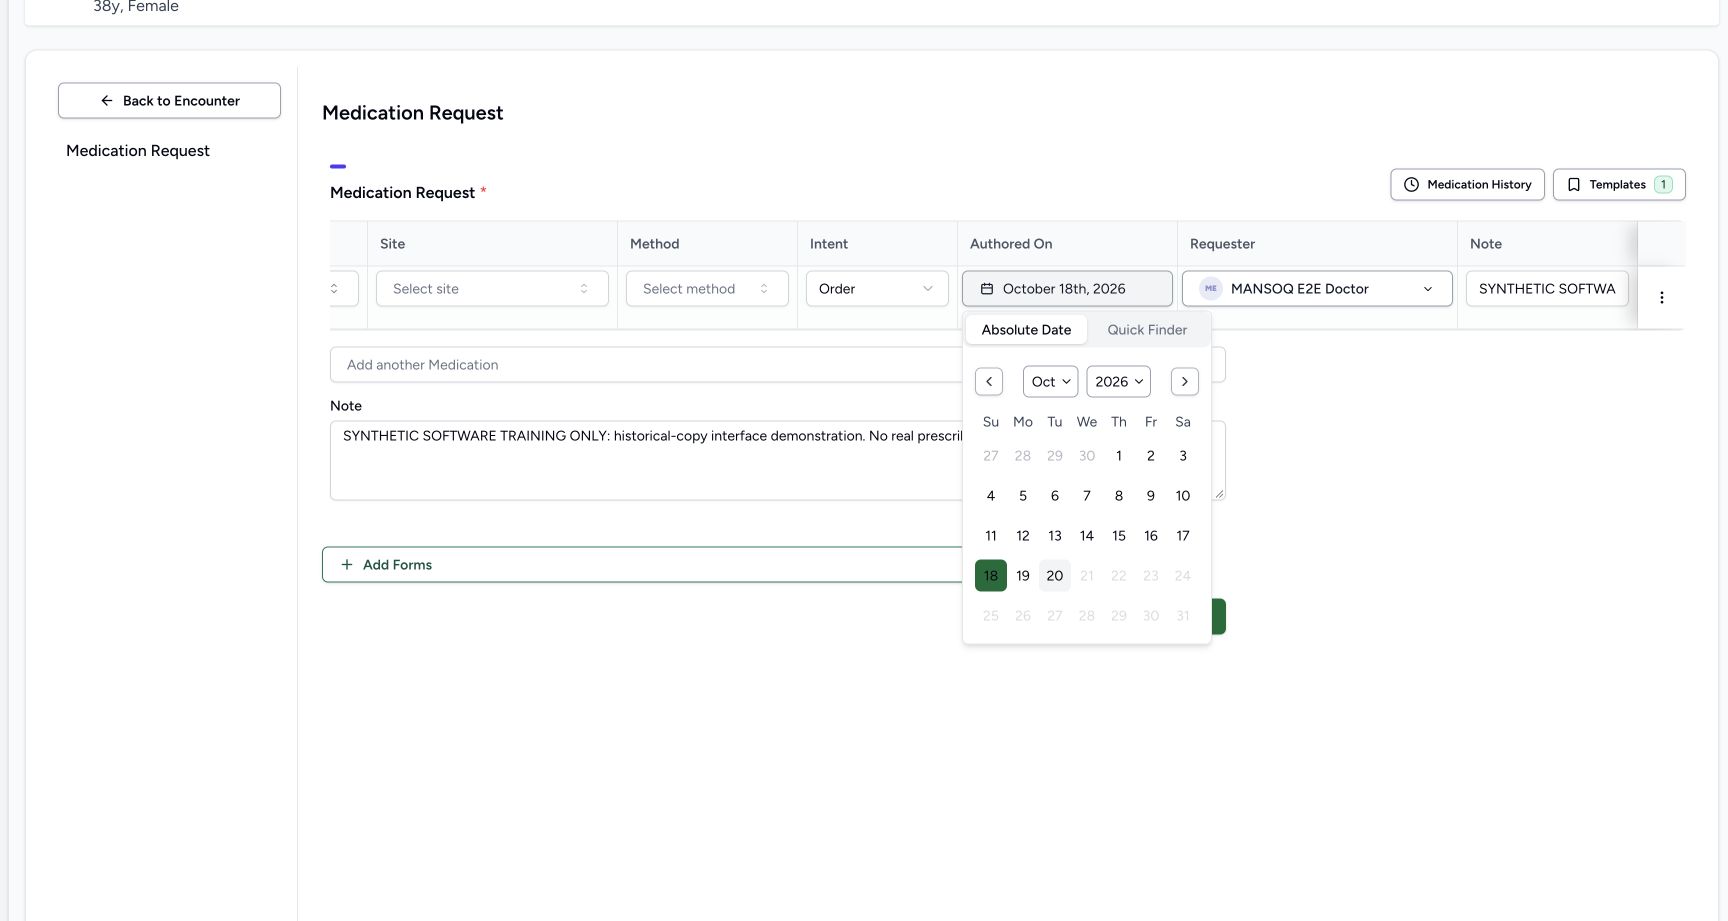Viewport: 1728px width, 921px height.
Task: Open the Select site dropdown
Action: (x=492, y=289)
